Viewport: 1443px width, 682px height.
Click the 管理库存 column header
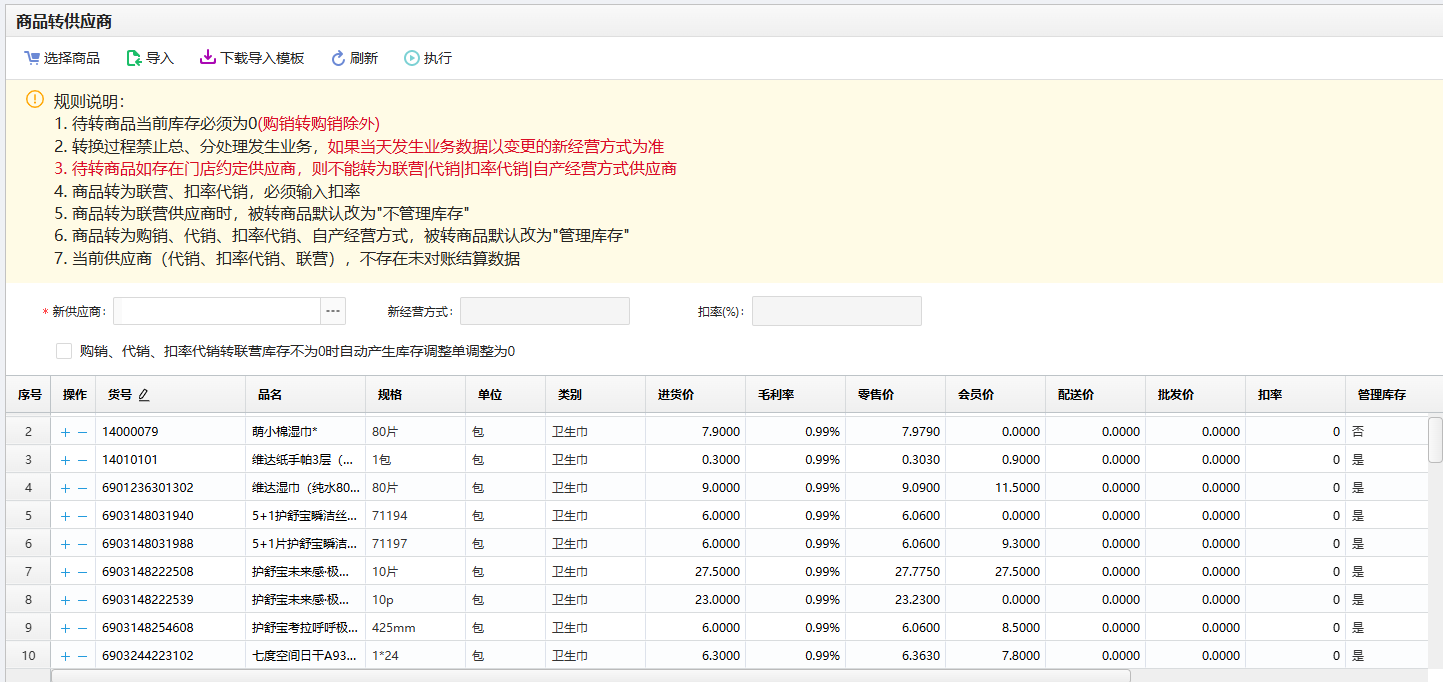1381,395
